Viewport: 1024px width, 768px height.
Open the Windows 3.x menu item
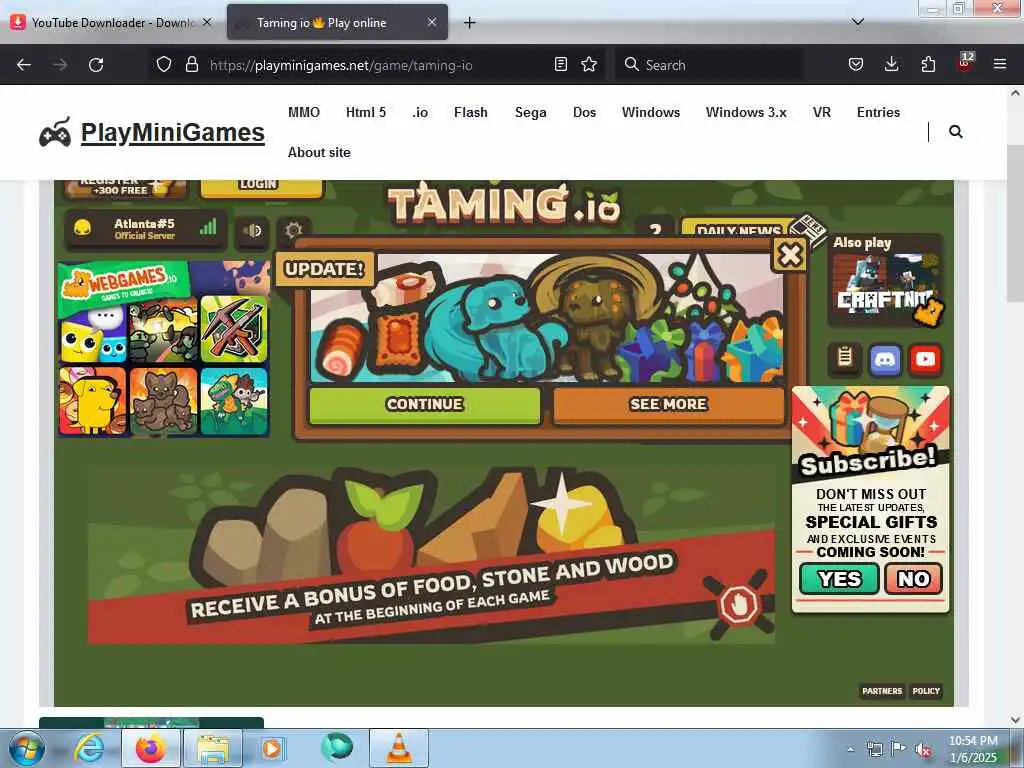746,112
